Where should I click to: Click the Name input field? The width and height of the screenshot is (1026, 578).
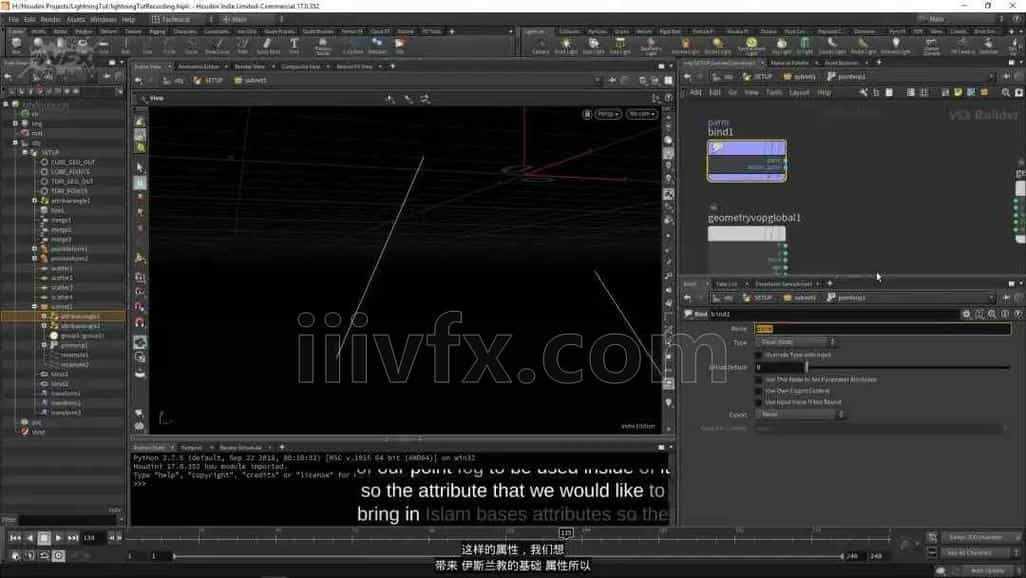883,329
